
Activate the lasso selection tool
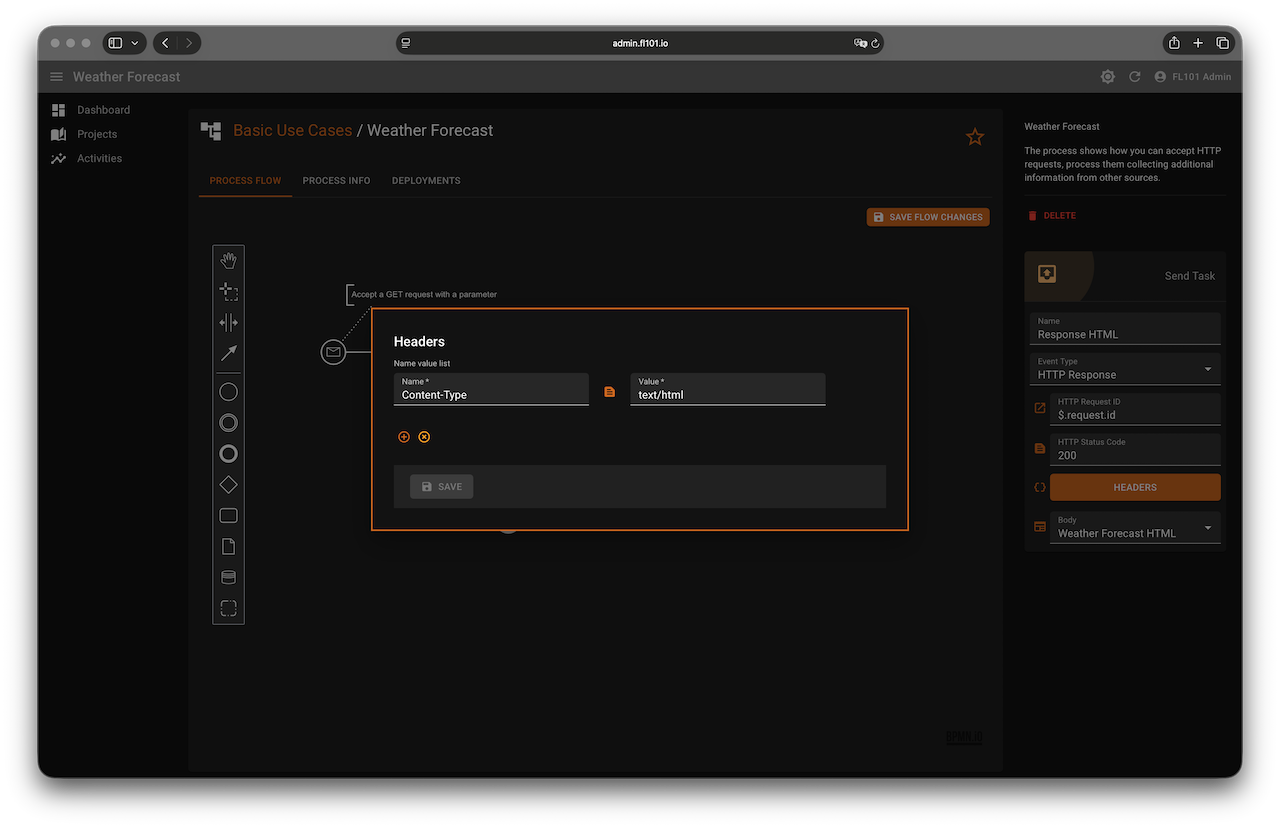(x=228, y=292)
